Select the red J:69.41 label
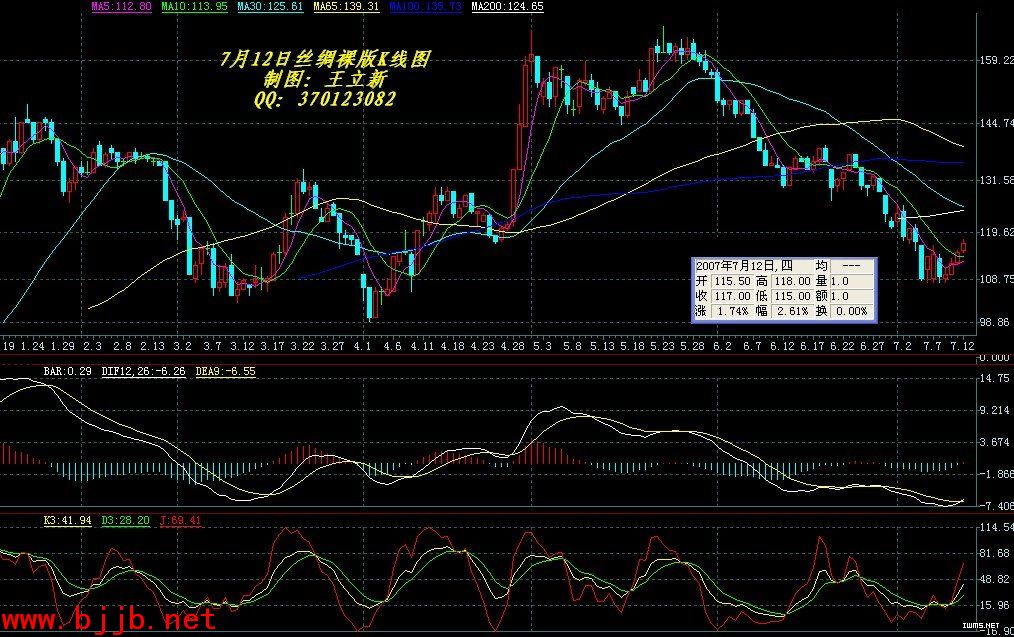 point(180,520)
